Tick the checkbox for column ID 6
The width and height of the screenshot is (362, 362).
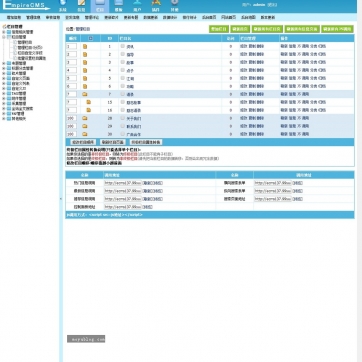point(123,86)
